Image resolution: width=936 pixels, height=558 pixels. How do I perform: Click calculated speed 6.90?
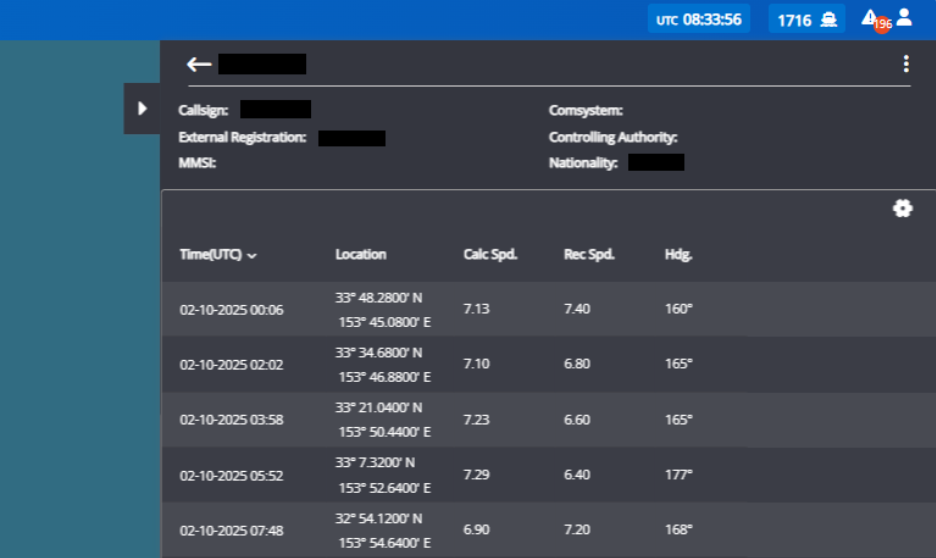(x=476, y=529)
